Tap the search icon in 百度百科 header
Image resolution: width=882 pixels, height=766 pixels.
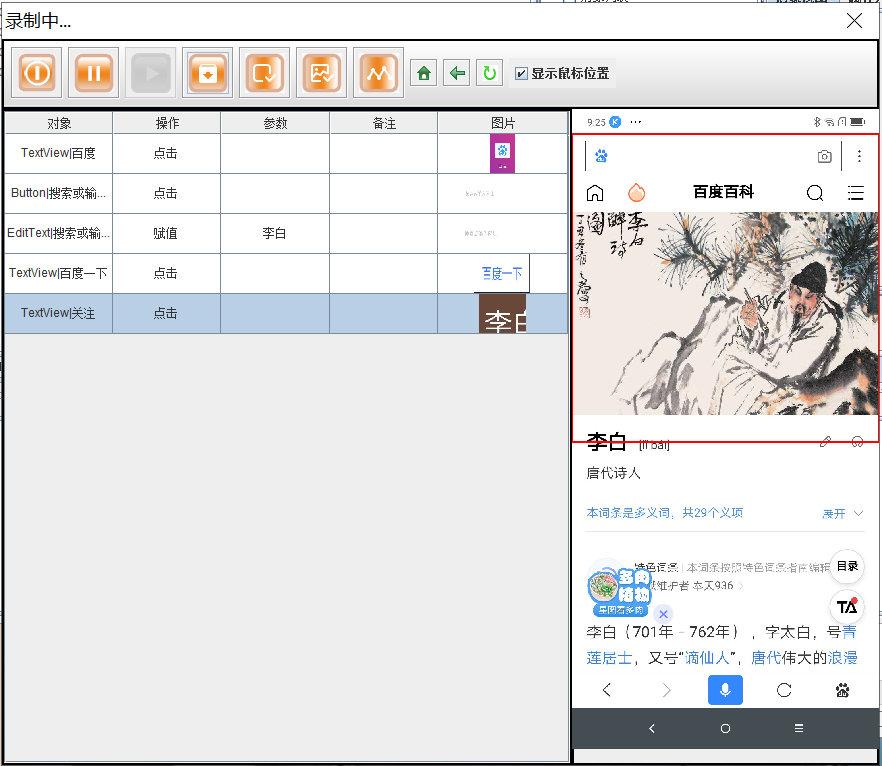tap(815, 193)
